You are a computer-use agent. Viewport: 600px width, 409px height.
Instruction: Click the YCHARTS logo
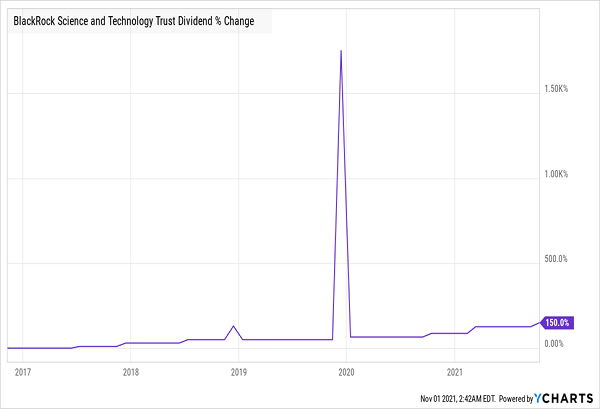point(564,398)
